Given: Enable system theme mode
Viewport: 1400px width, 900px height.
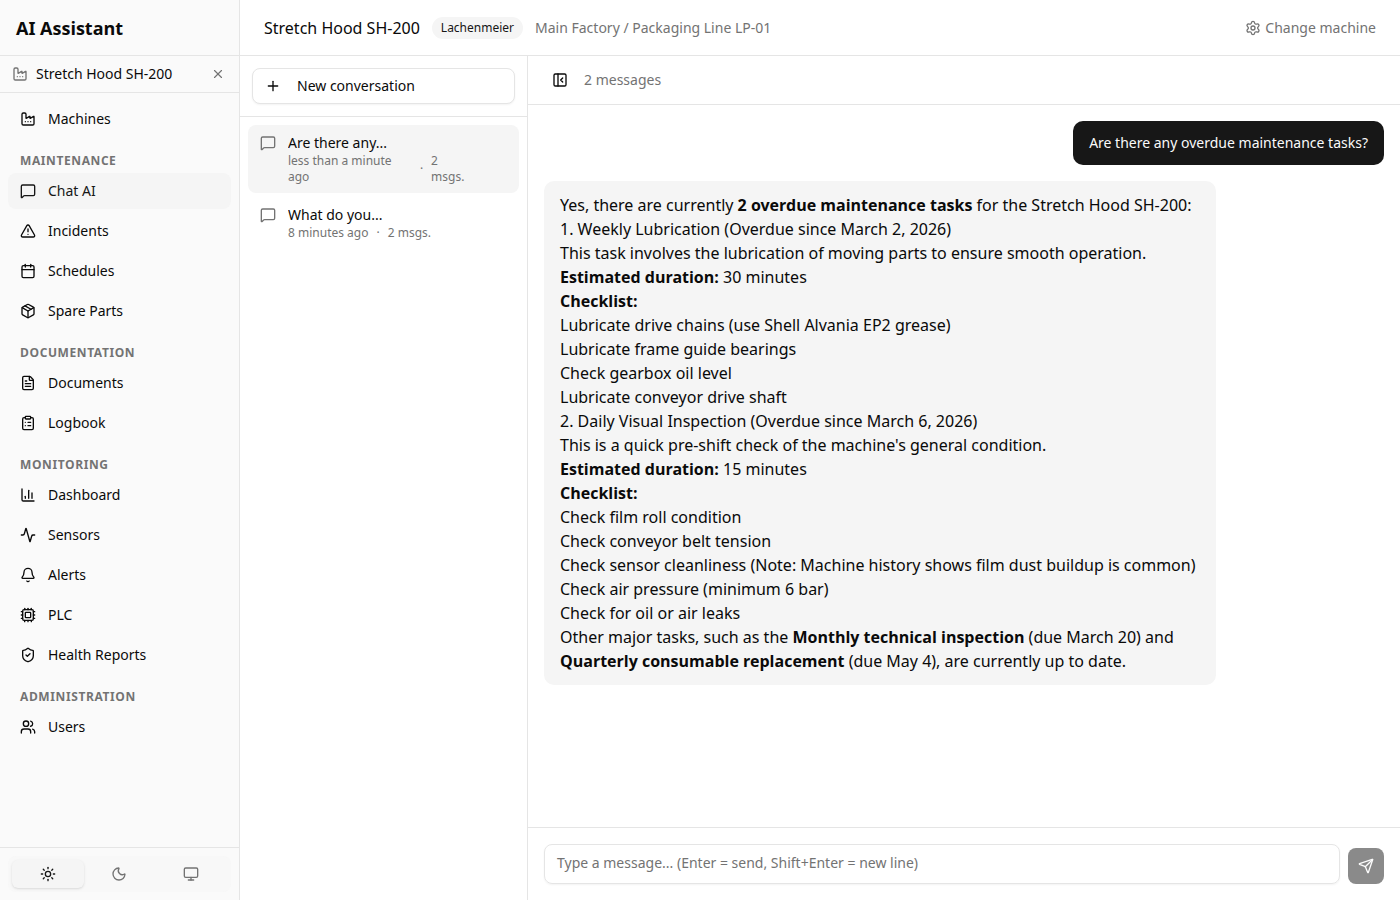Looking at the screenshot, I should tap(191, 873).
